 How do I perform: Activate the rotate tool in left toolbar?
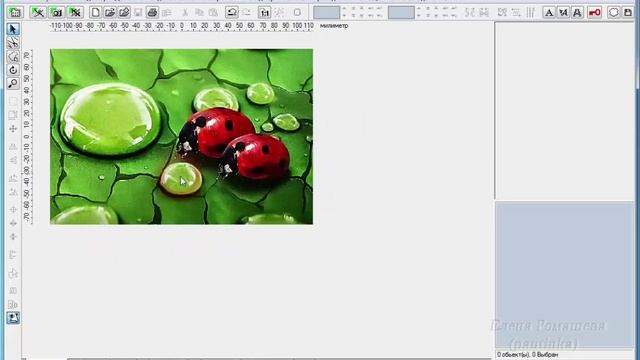pyautogui.click(x=13, y=70)
